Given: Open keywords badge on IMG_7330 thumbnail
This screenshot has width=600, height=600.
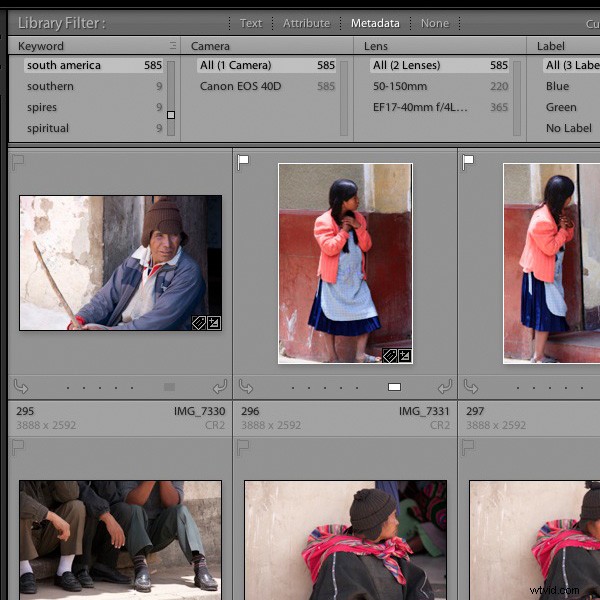Looking at the screenshot, I should pyautogui.click(x=199, y=323).
